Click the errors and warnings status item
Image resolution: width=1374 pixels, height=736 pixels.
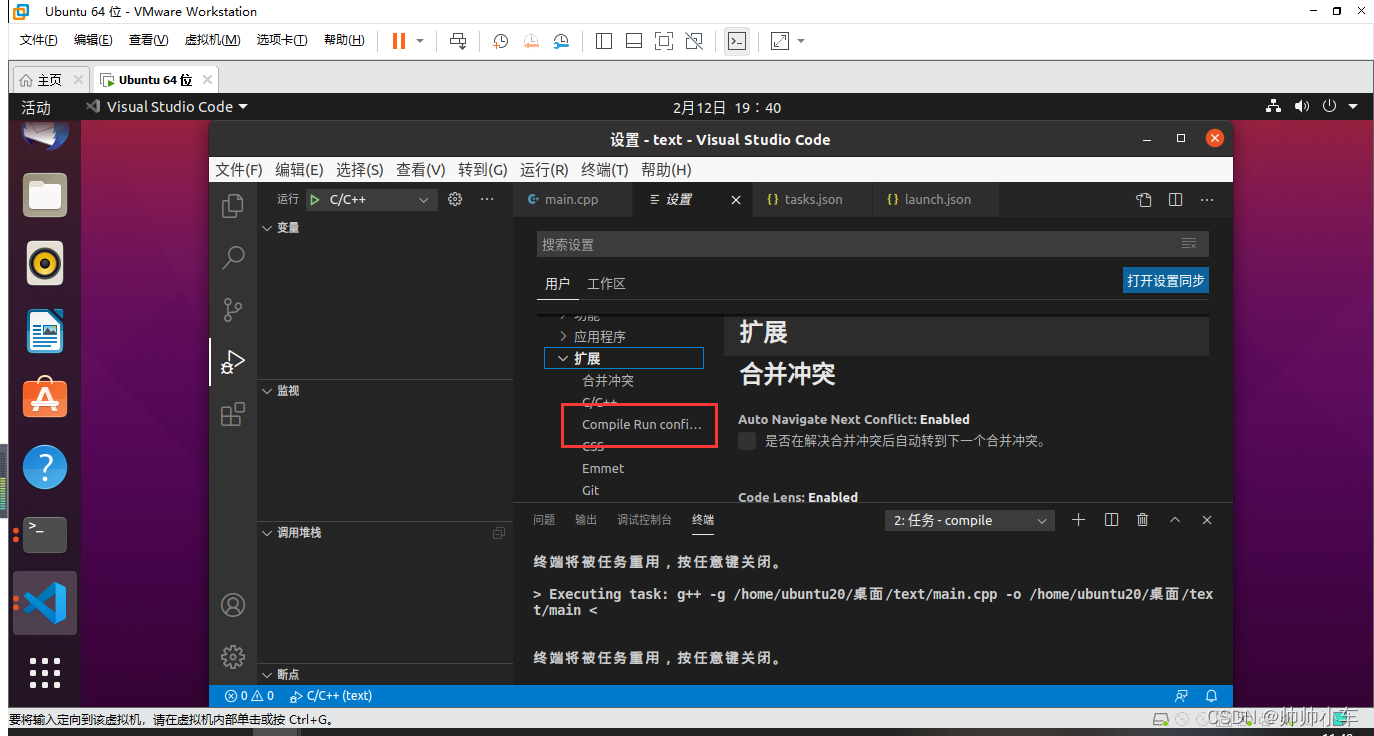249,695
